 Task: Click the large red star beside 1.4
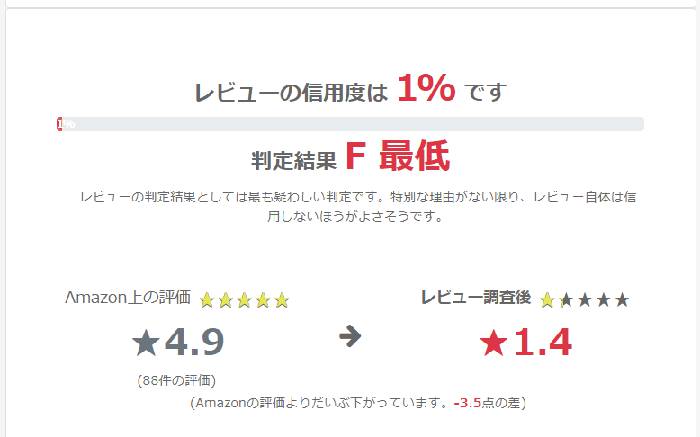[493, 342]
